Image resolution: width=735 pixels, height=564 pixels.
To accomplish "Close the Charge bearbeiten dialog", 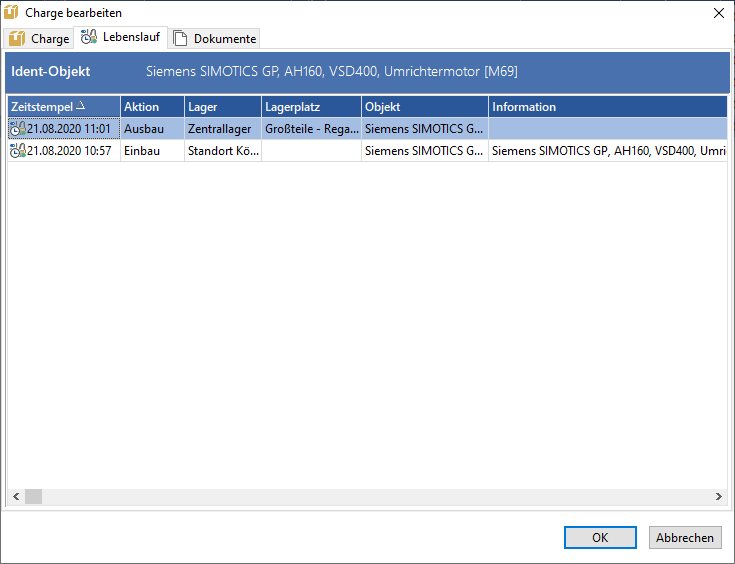I will [719, 13].
